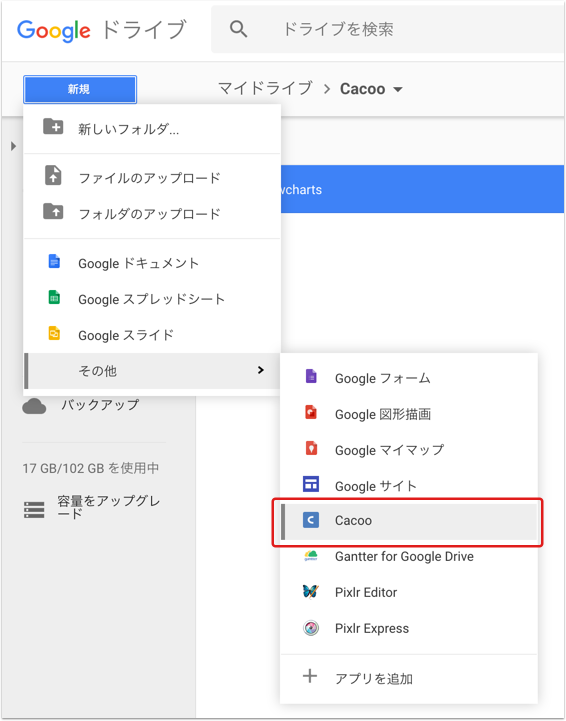The width and height of the screenshot is (566, 721).
Task: Click the Google Docs blue icon
Action: 54,262
